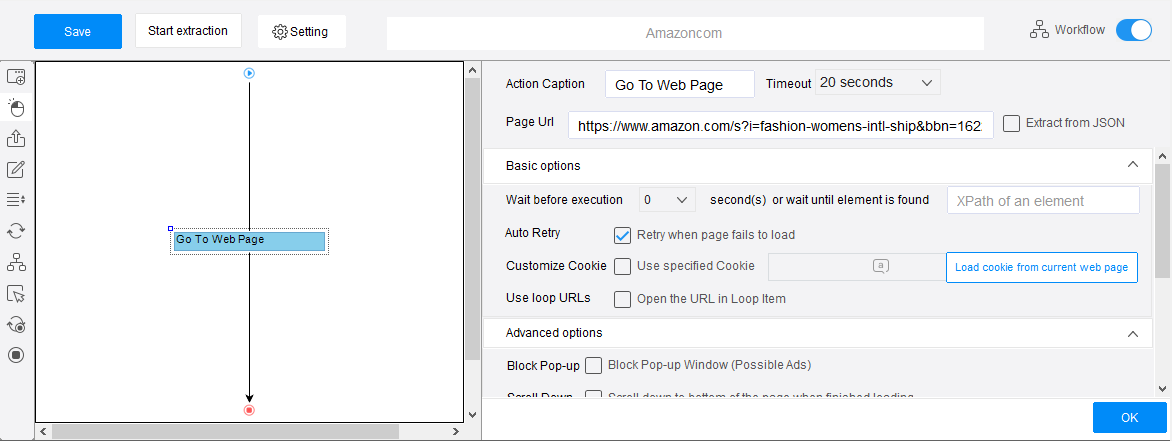Disable the Auto Retry checkbox
The image size is (1172, 441).
(622, 236)
